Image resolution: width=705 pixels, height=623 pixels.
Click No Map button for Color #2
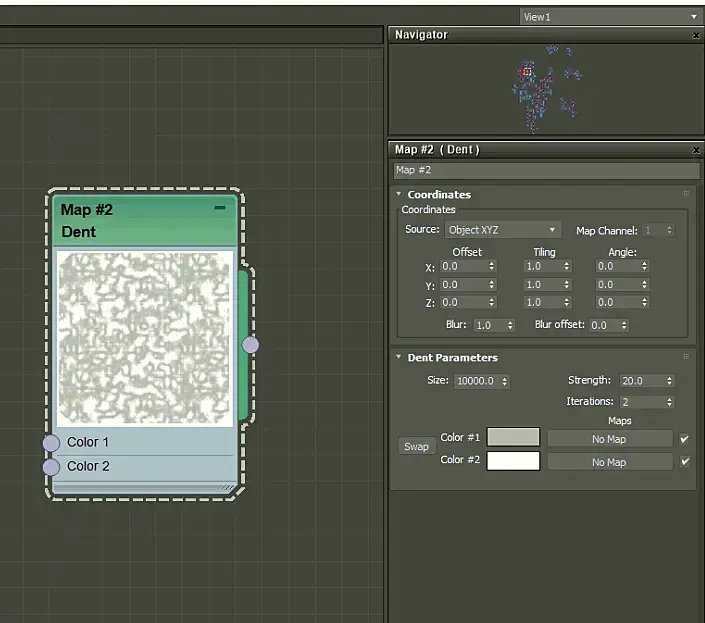click(609, 462)
